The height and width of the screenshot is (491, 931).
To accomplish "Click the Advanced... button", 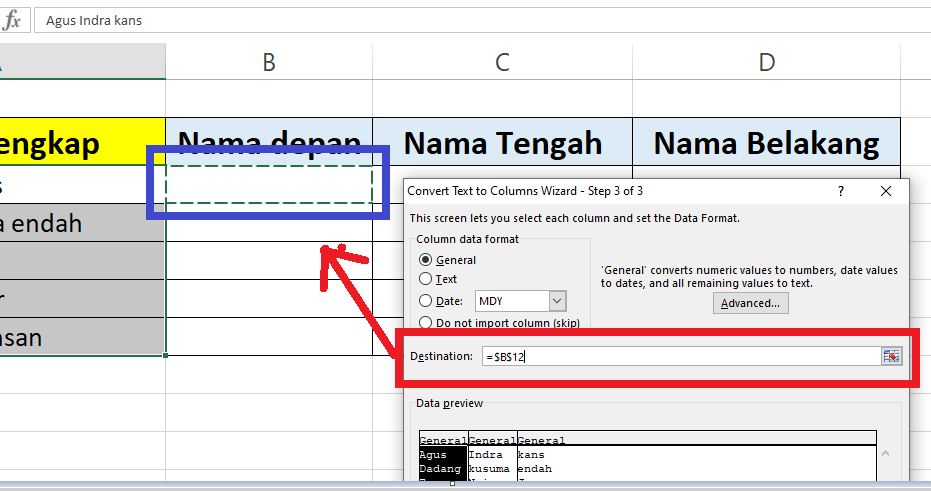I will 750,303.
